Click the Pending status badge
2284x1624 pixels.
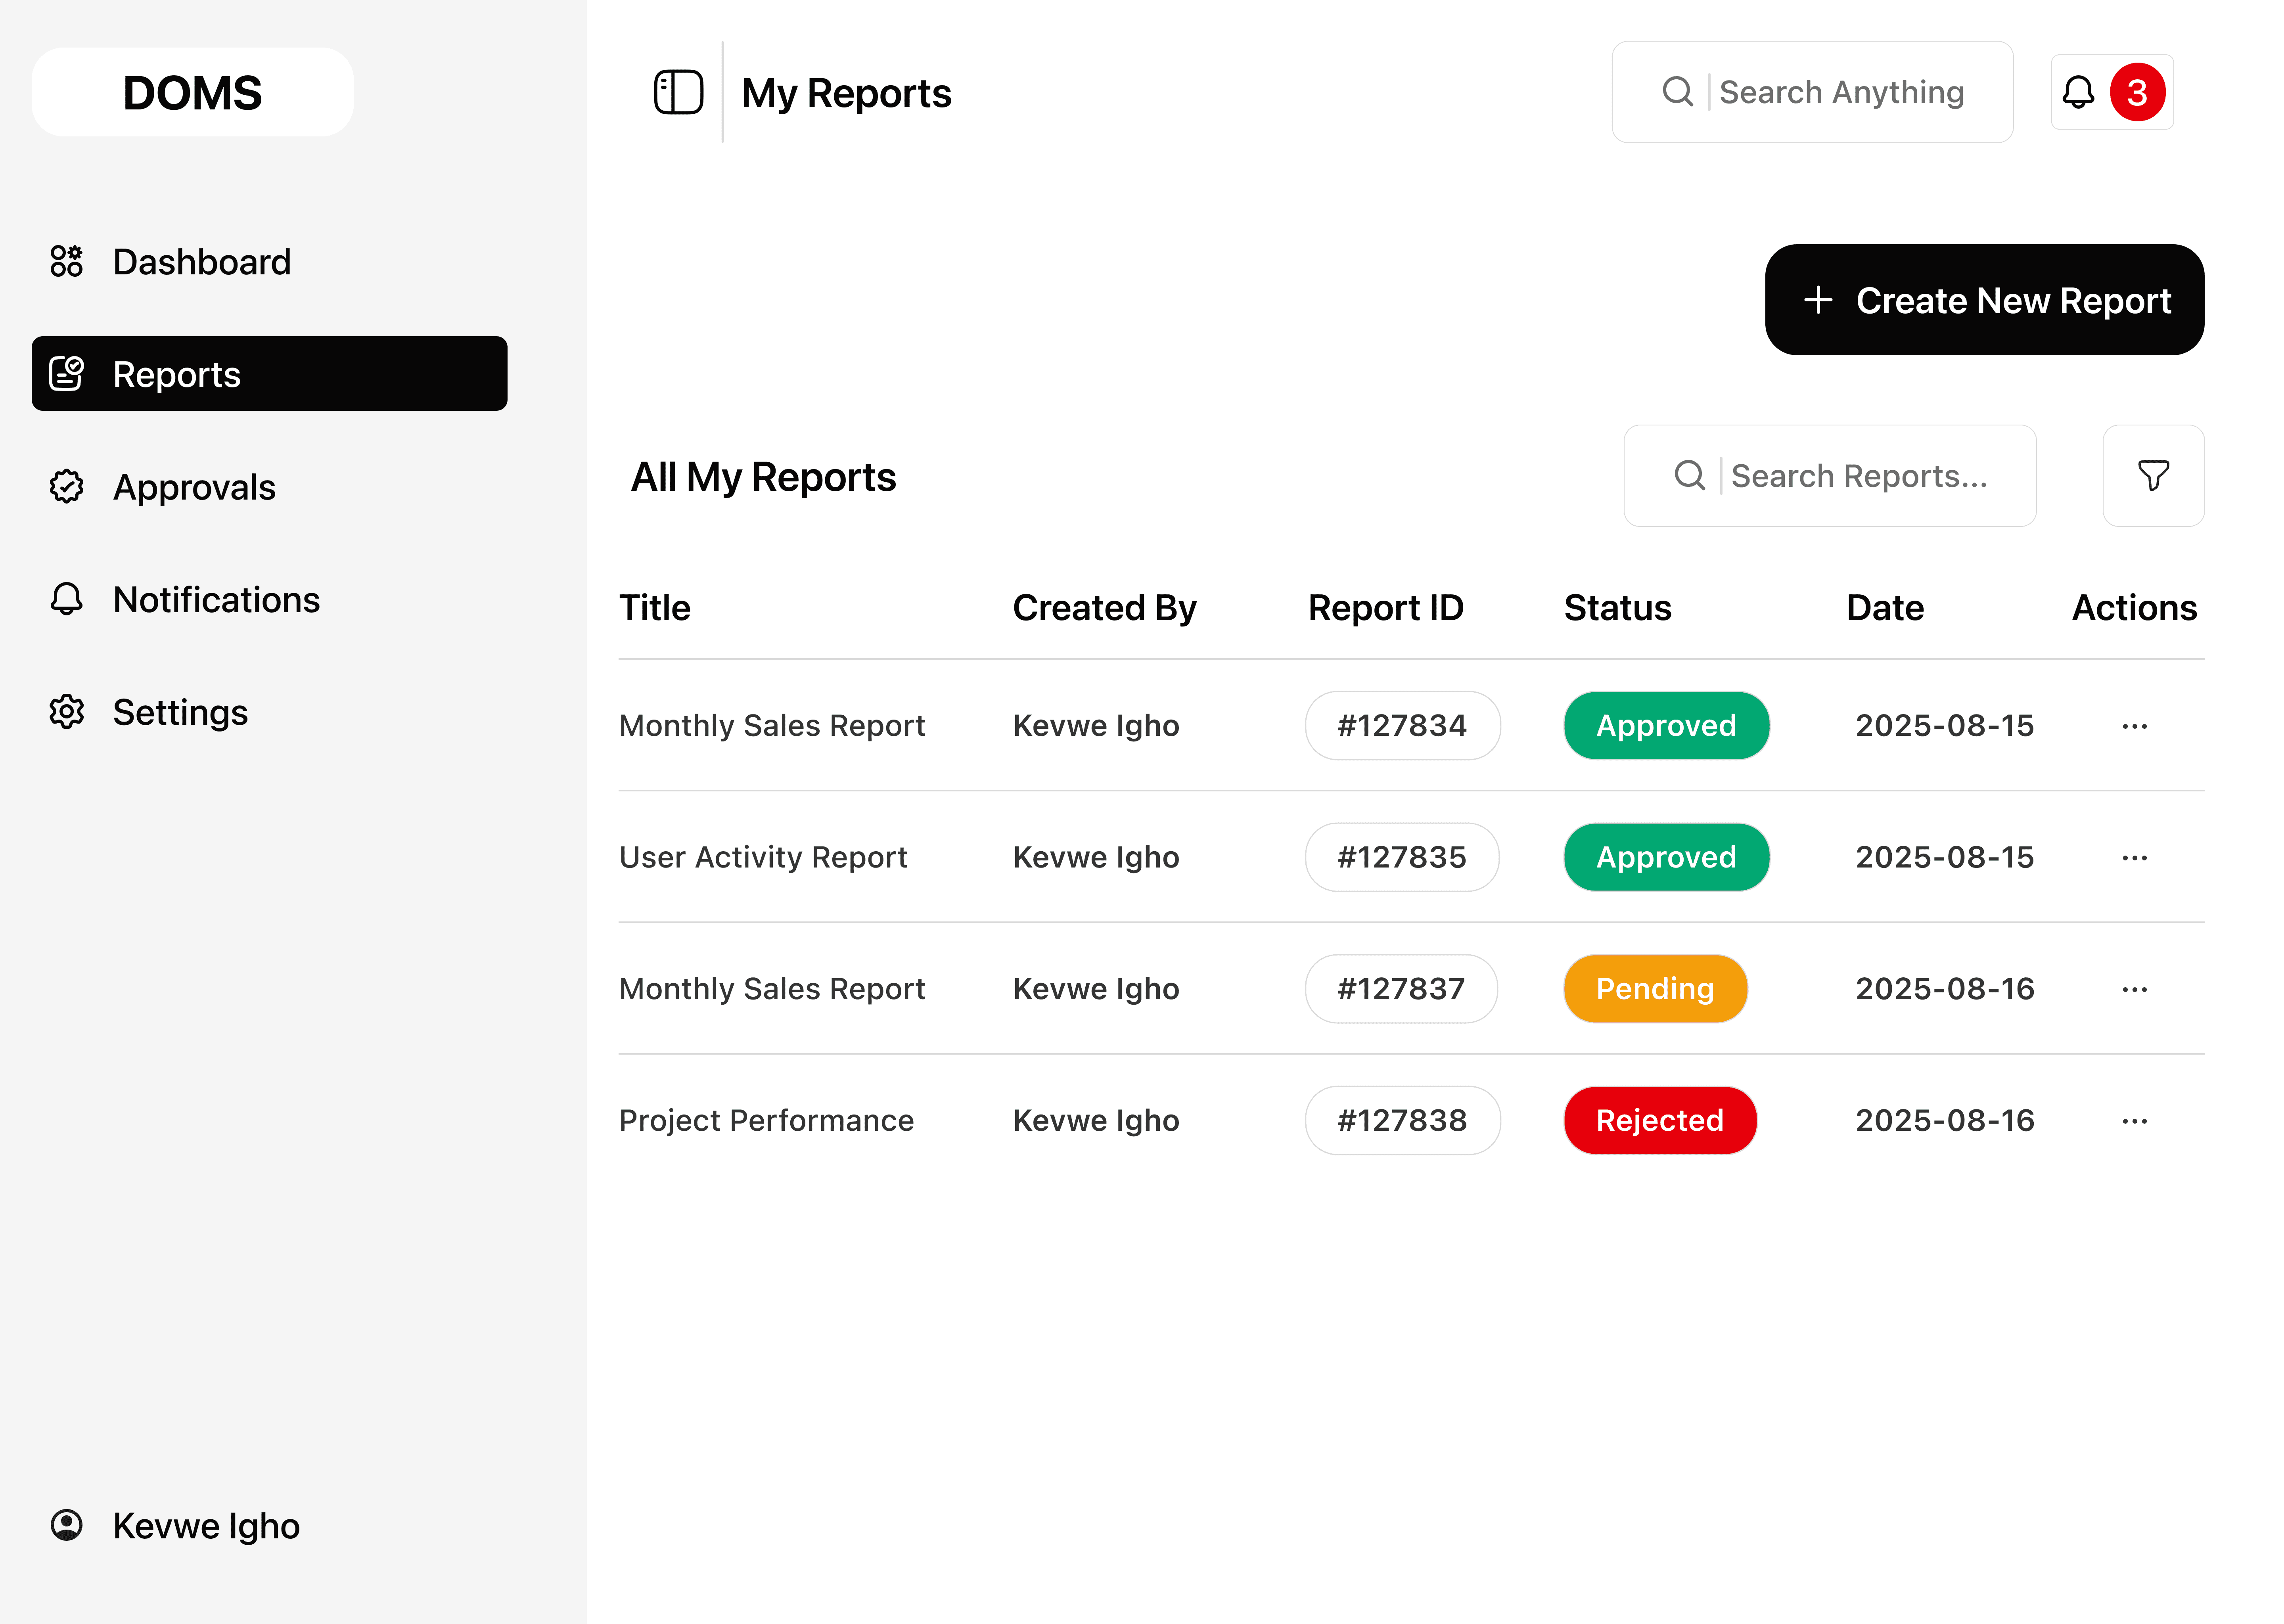tap(1655, 989)
